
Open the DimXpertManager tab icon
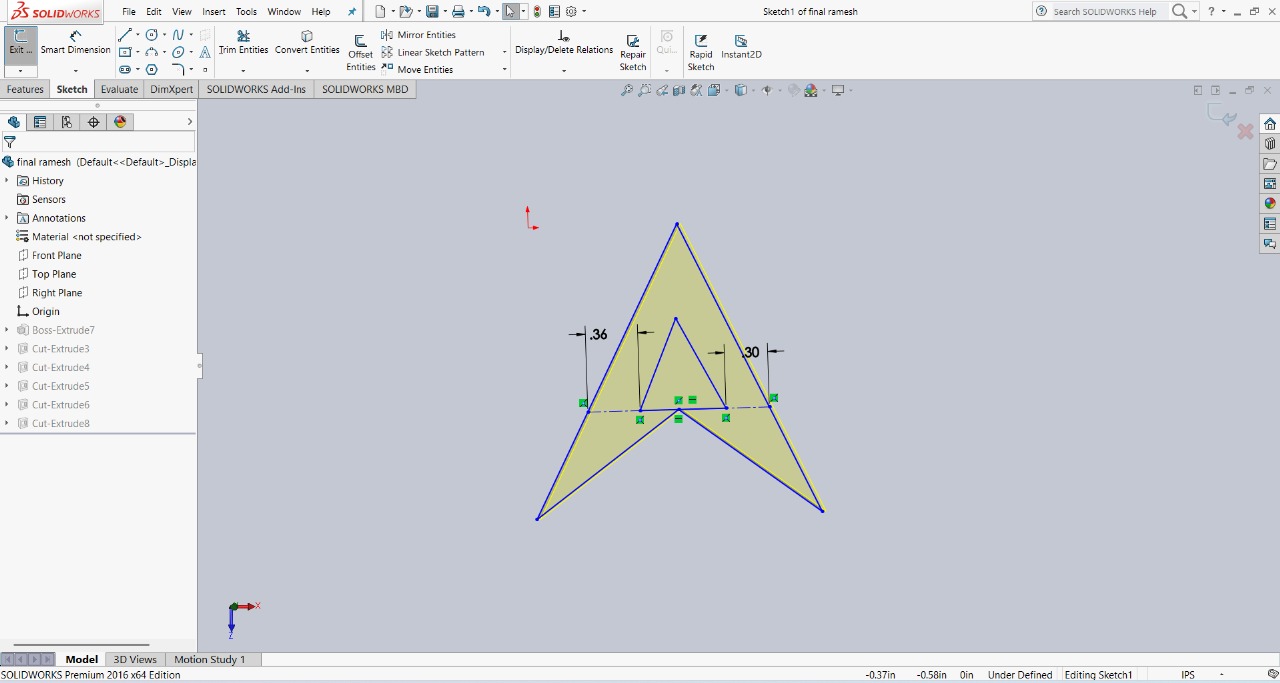[93, 122]
